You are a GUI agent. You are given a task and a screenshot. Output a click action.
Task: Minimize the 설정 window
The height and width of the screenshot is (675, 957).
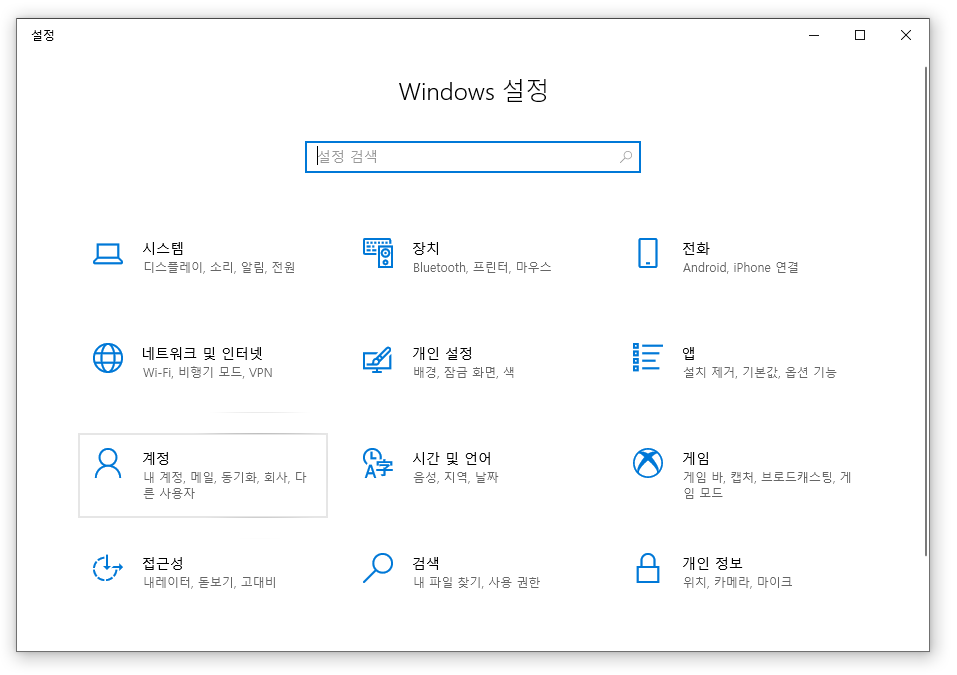pos(814,35)
